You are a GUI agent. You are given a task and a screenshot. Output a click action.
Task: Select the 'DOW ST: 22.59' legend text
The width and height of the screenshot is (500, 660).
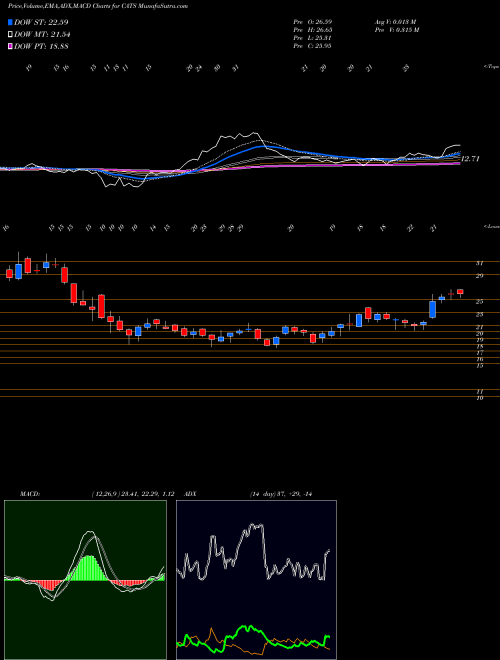[41, 22]
